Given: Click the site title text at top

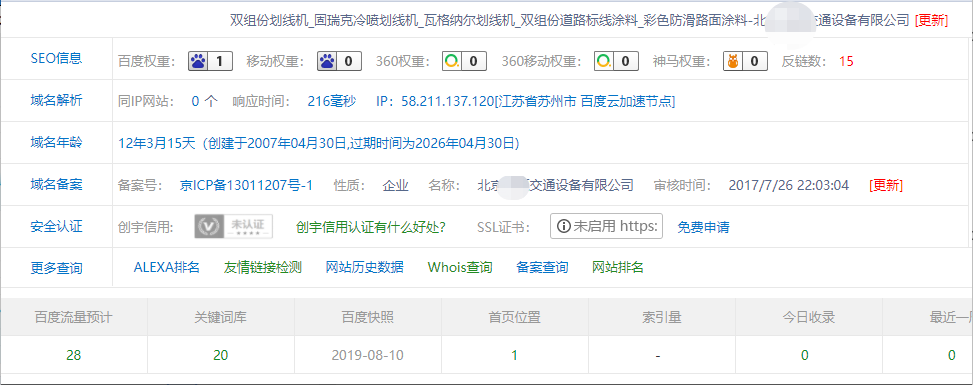Looking at the screenshot, I should [570, 20].
